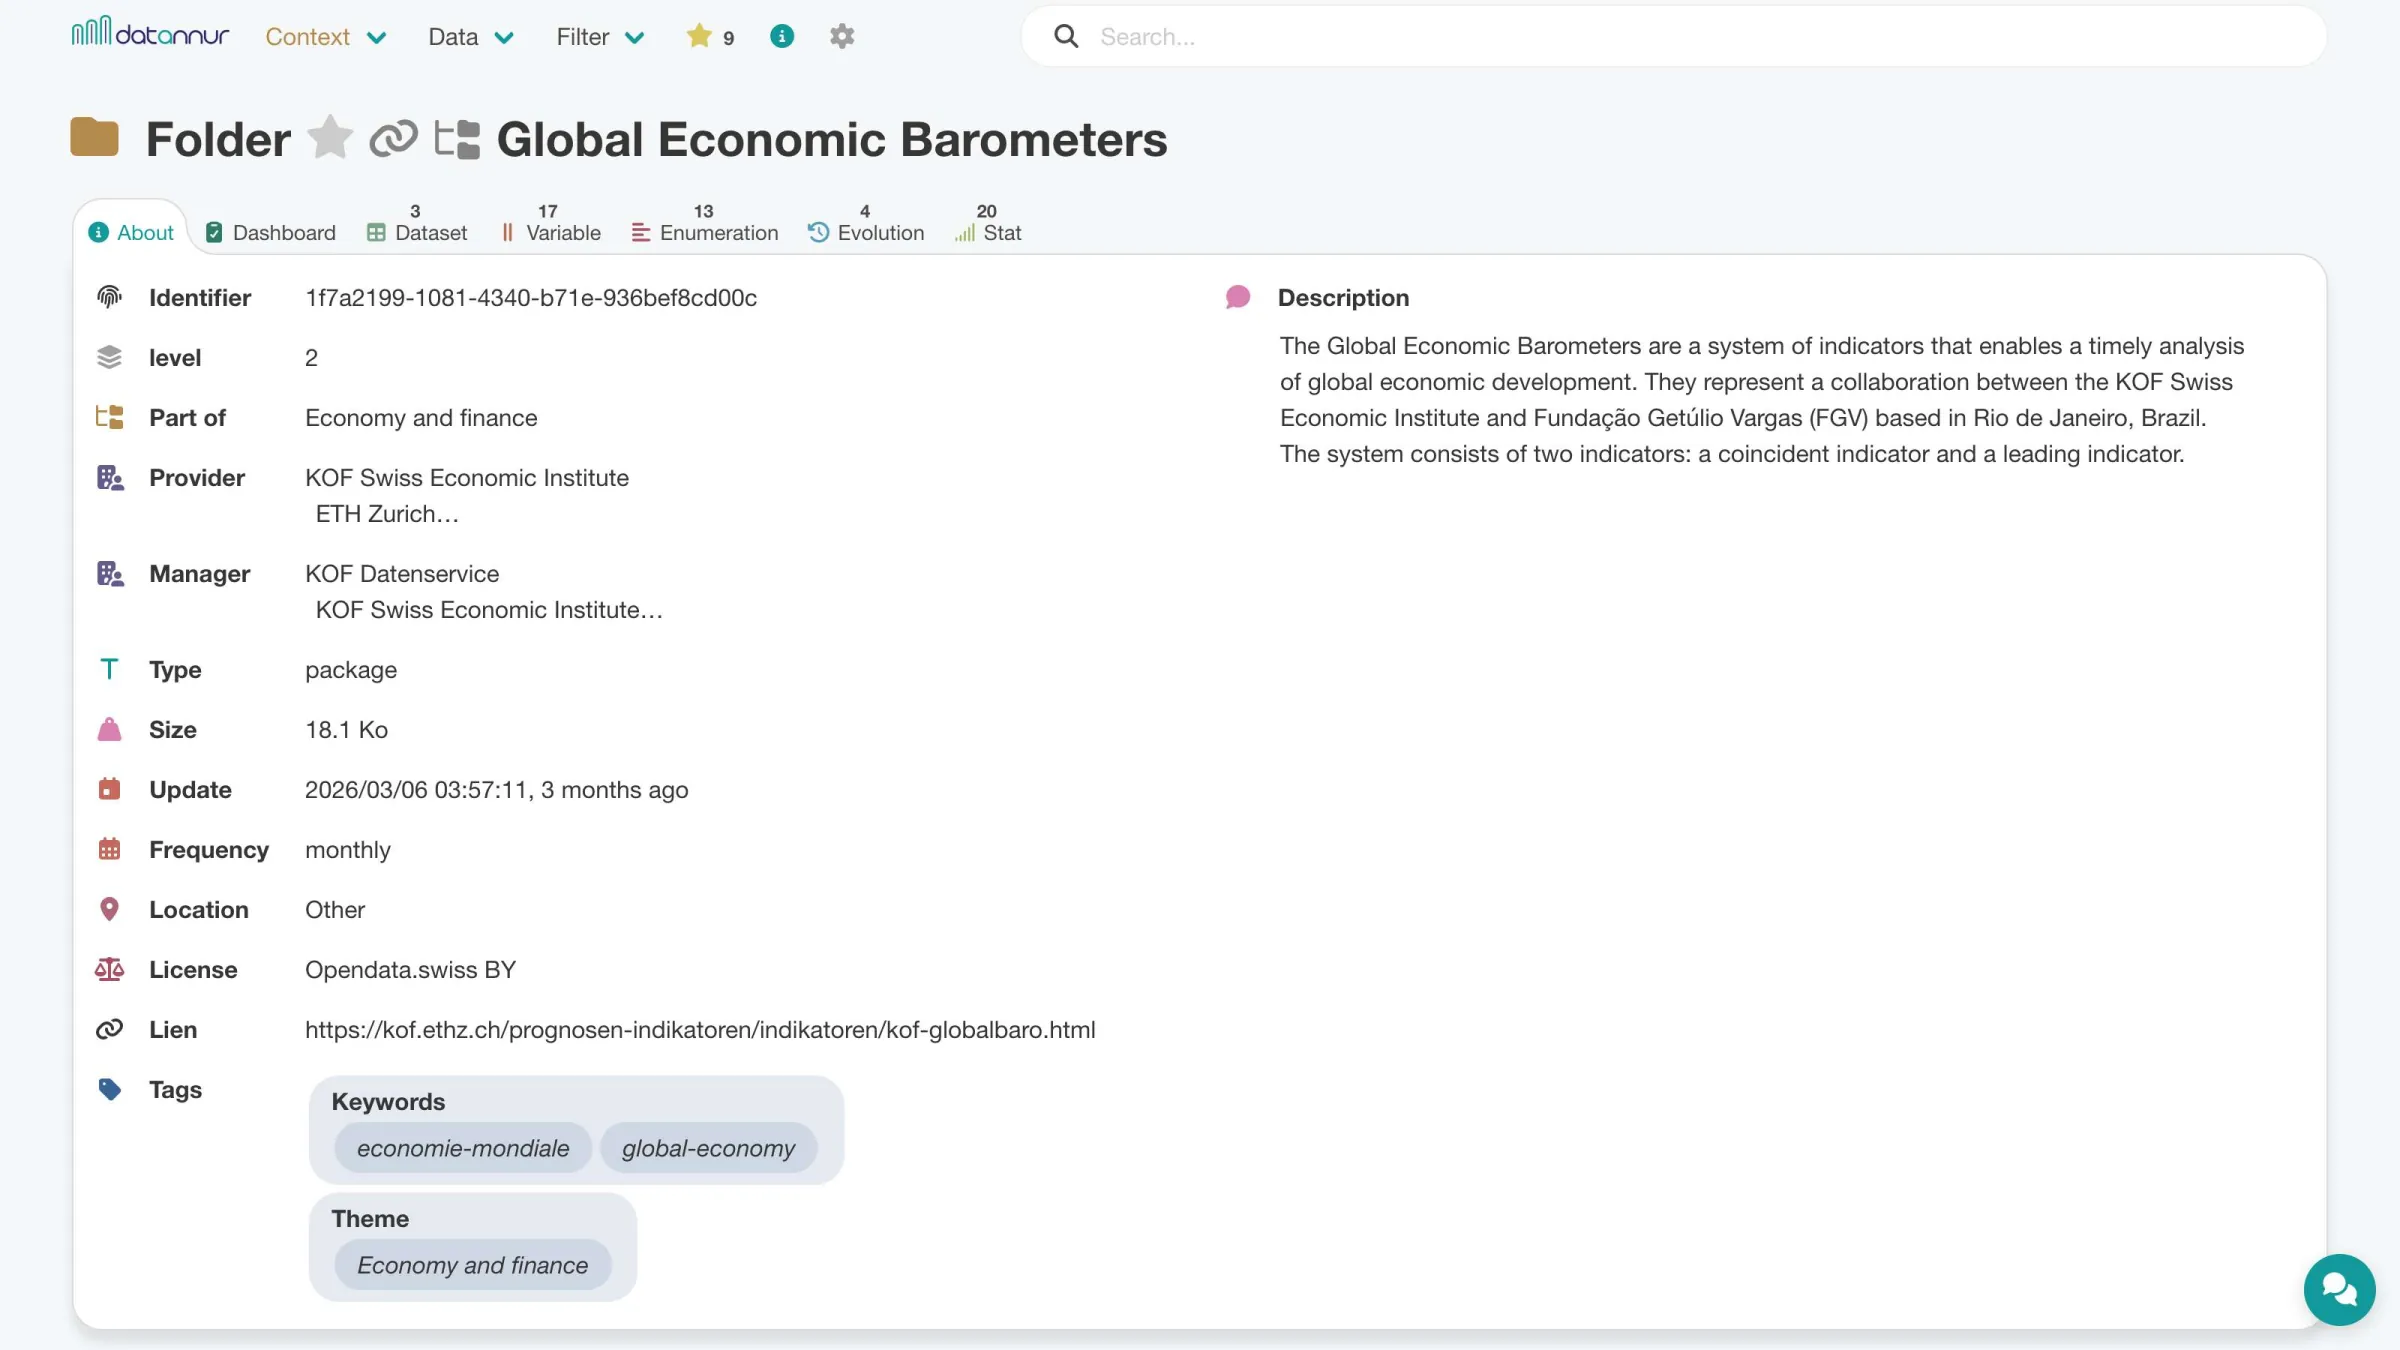The height and width of the screenshot is (1350, 2400).
Task: Click the Opendata.swiss BY license value
Action: pos(410,970)
